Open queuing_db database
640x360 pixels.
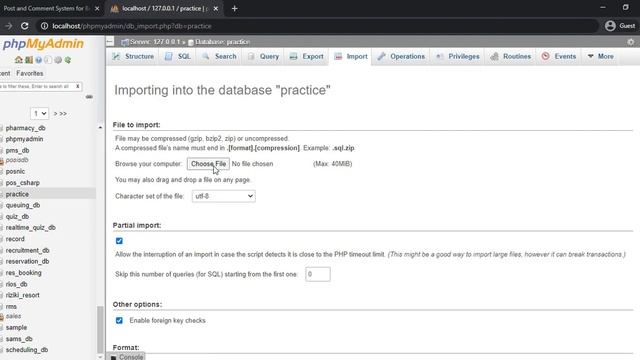coord(22,205)
